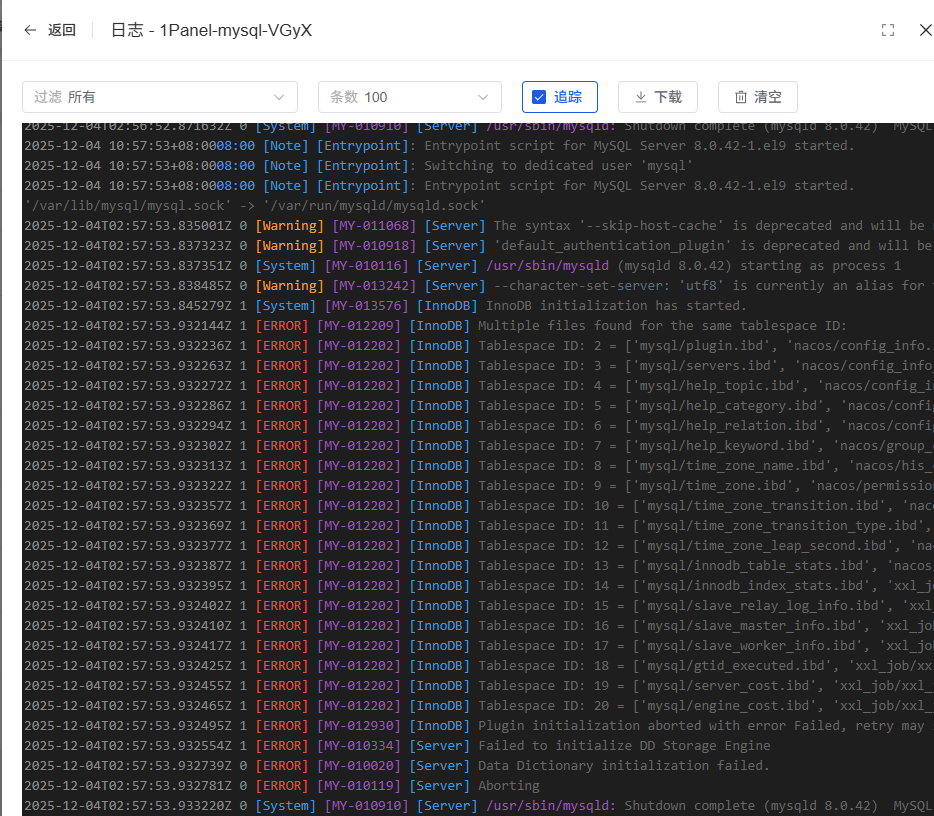Click the back arrow icon

click(30, 30)
